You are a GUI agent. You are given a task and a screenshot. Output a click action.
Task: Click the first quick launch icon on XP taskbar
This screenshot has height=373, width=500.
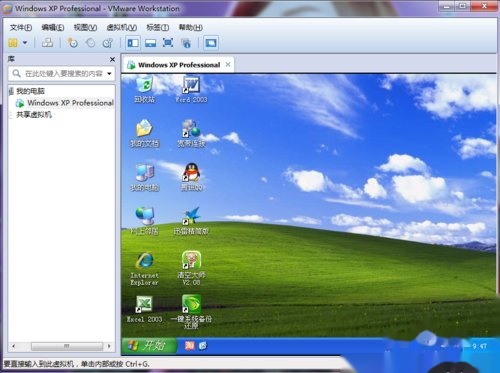[x=190, y=346]
